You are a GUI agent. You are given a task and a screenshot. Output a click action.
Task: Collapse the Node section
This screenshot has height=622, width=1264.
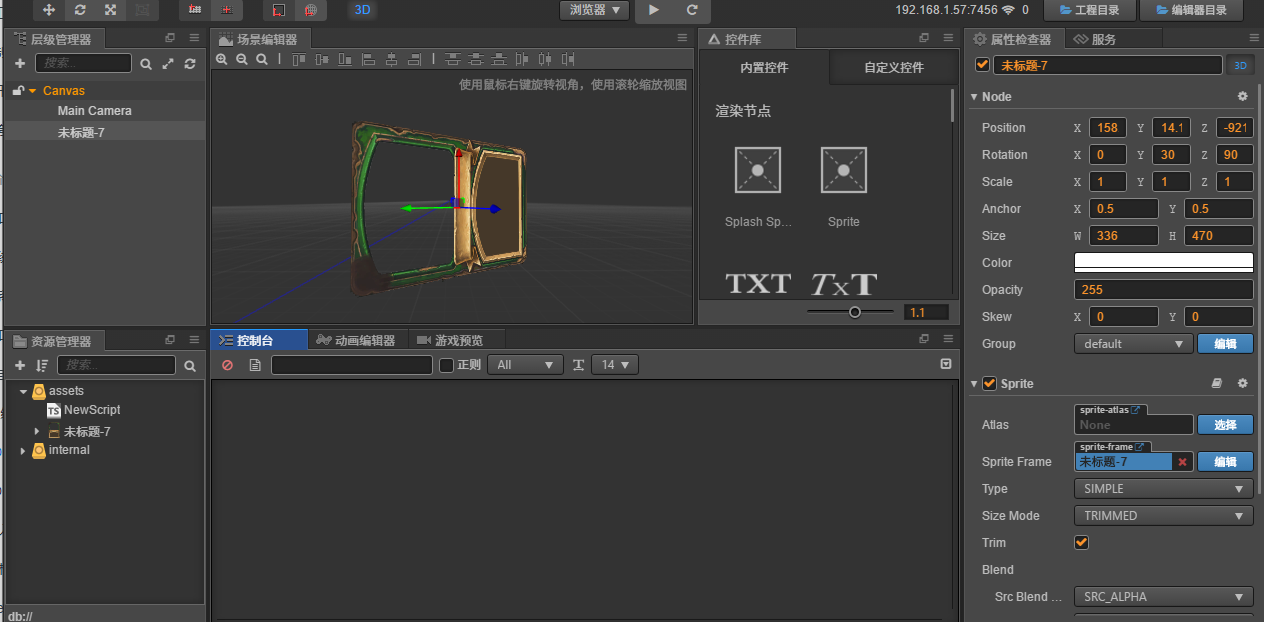pos(974,97)
